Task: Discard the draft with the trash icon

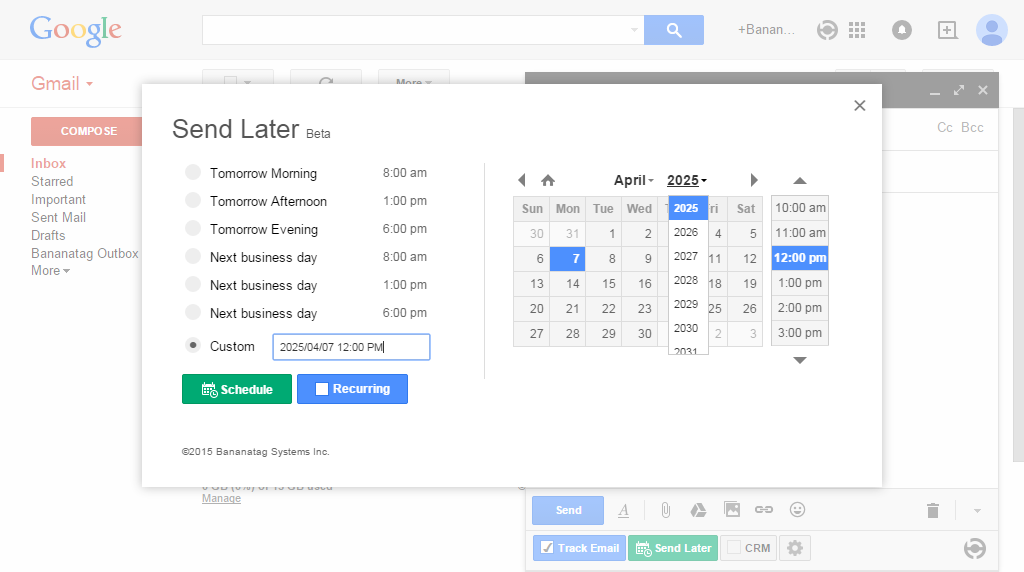Action: point(933,511)
